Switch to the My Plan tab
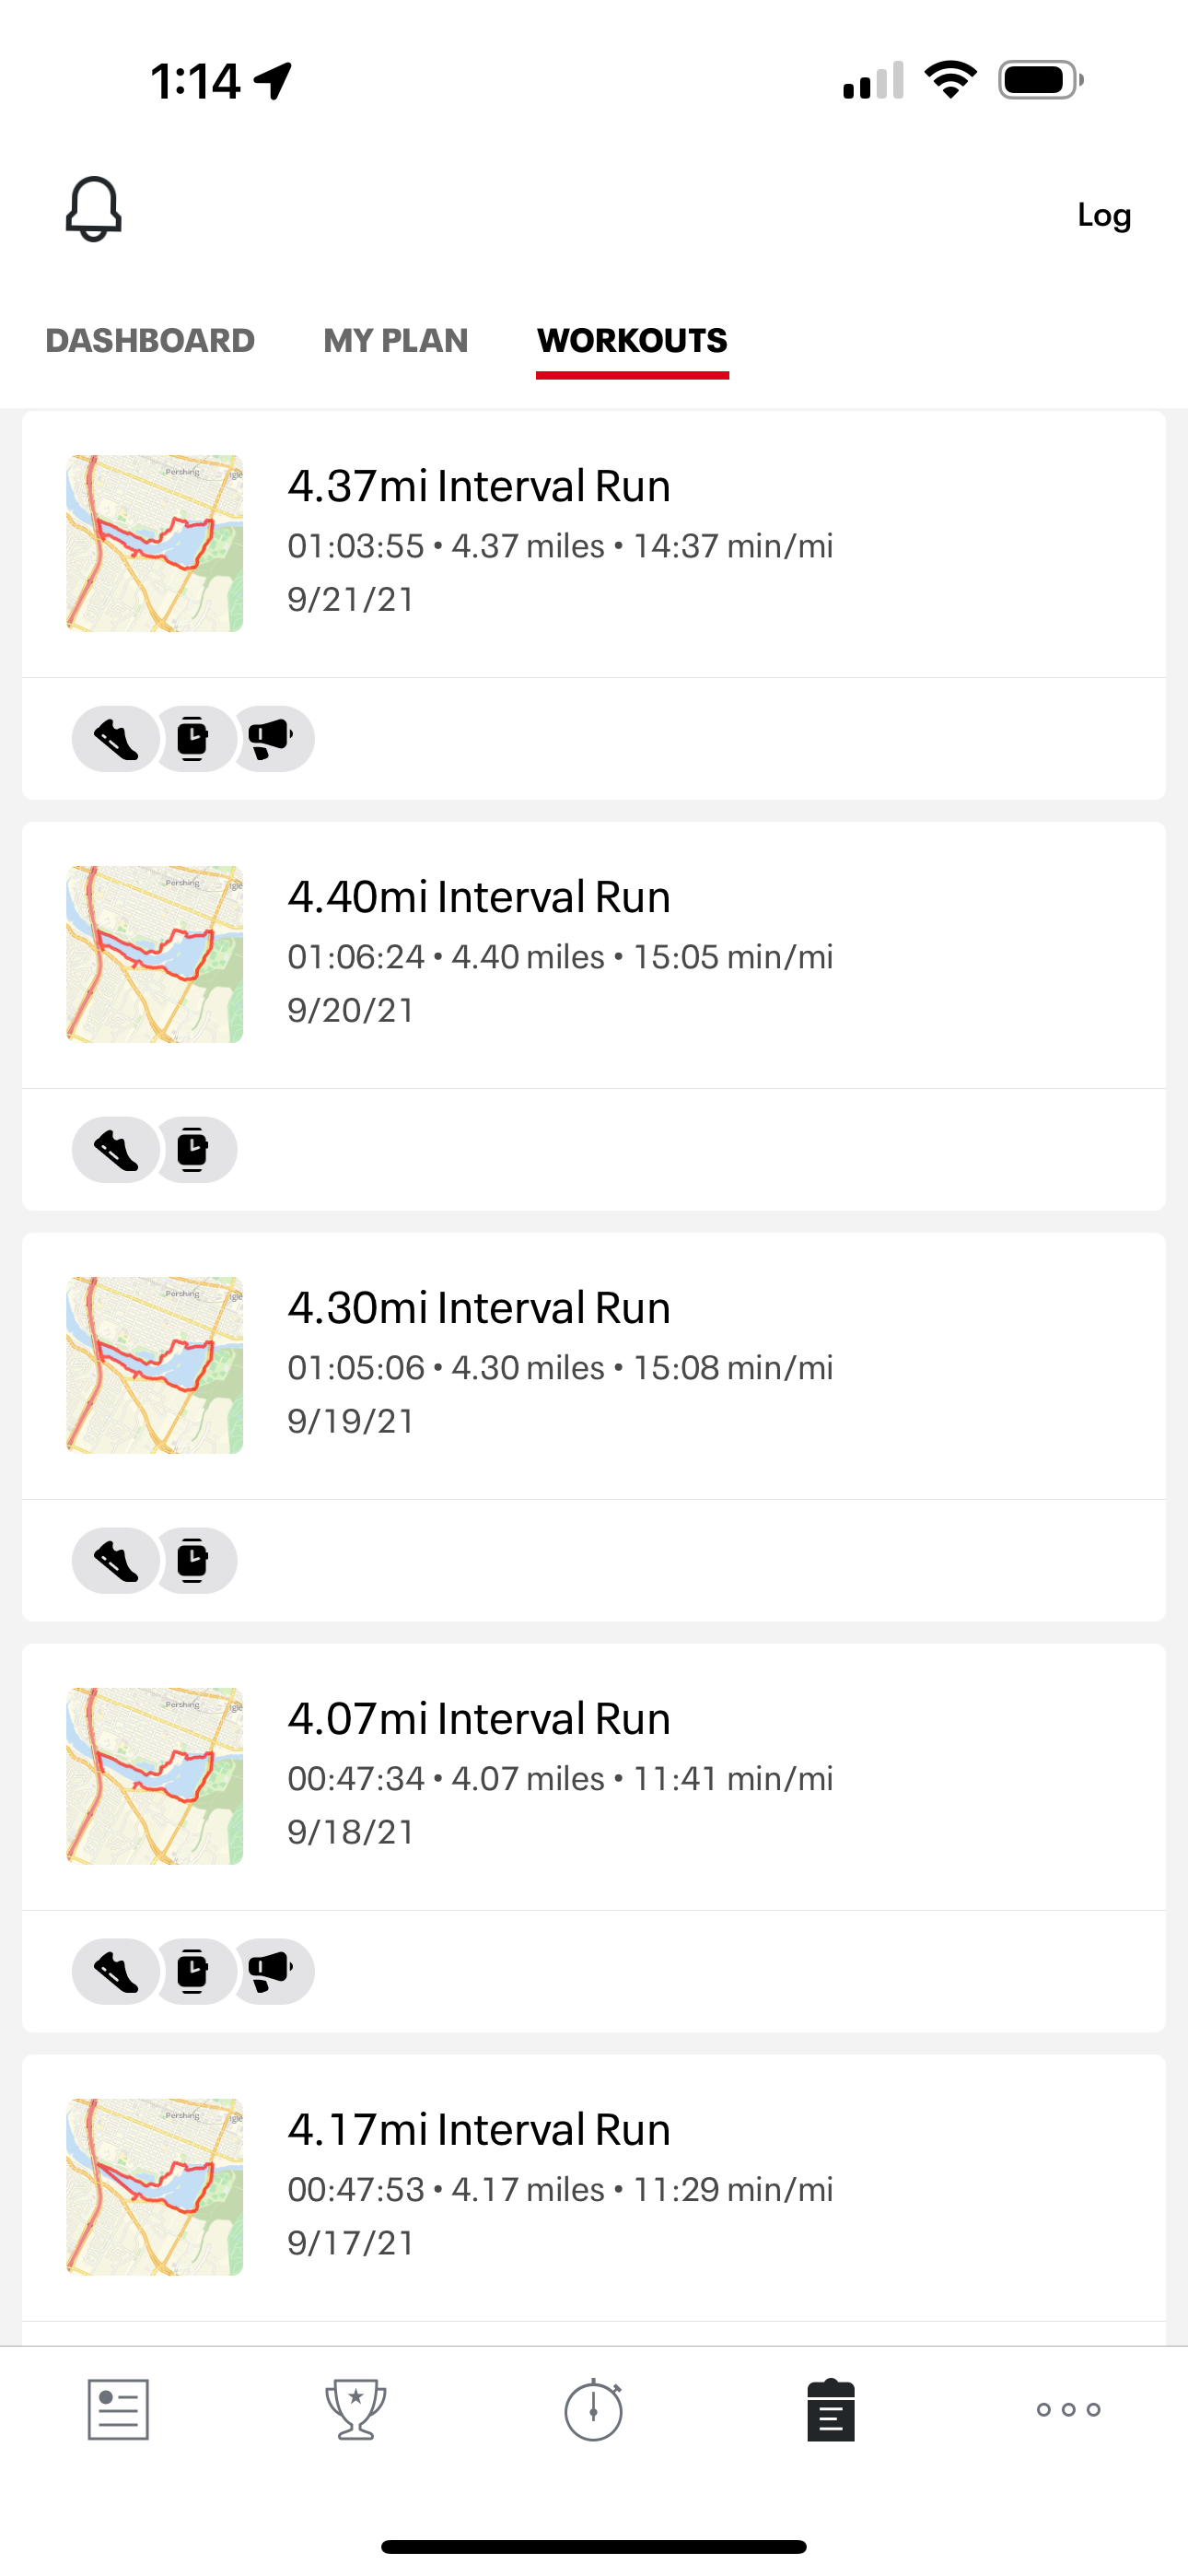 pos(395,341)
